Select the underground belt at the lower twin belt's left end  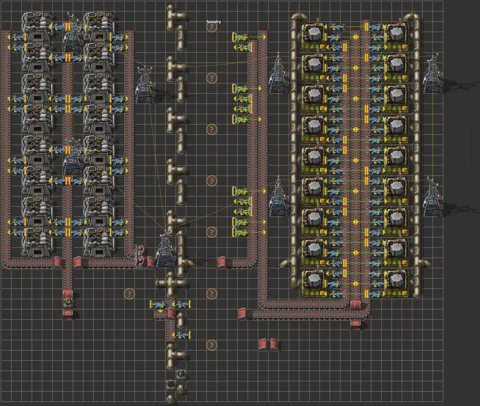(x=242, y=314)
